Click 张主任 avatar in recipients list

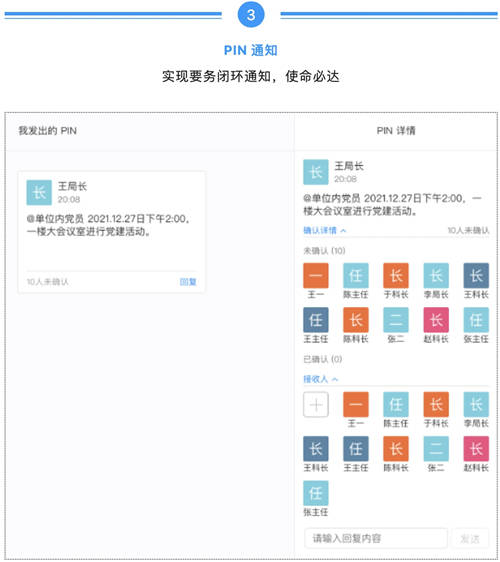tap(315, 493)
